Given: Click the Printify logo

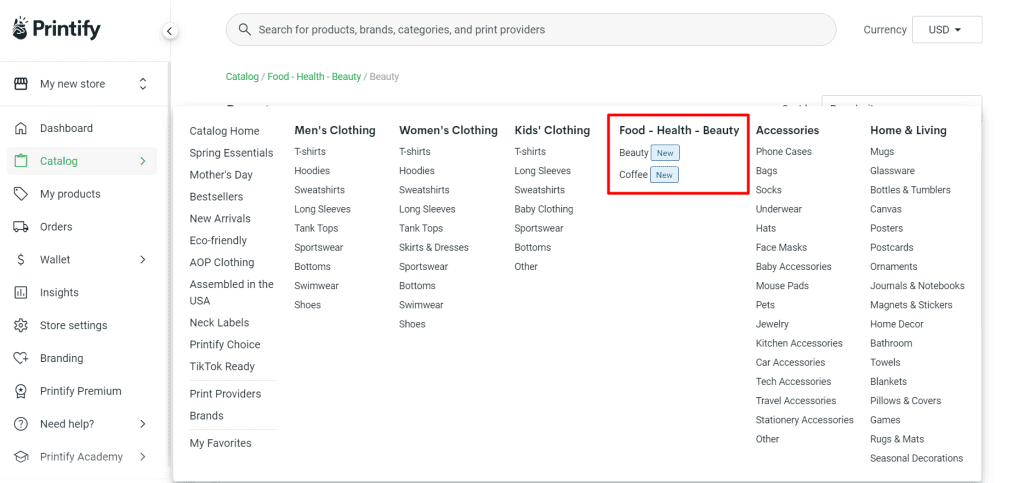Looking at the screenshot, I should click(57, 29).
